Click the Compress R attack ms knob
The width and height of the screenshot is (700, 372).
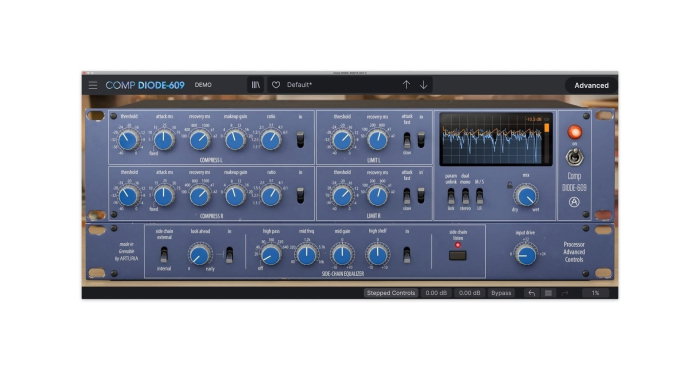pyautogui.click(x=164, y=196)
